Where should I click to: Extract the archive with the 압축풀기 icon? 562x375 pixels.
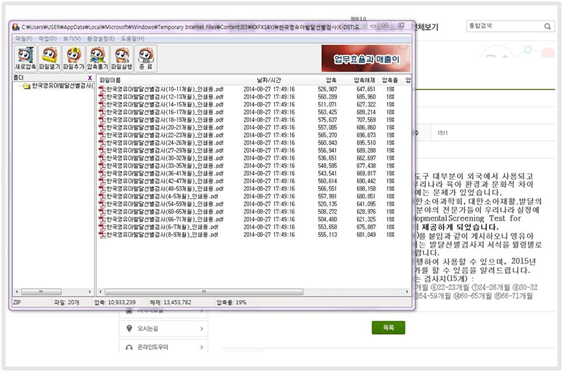(x=97, y=58)
